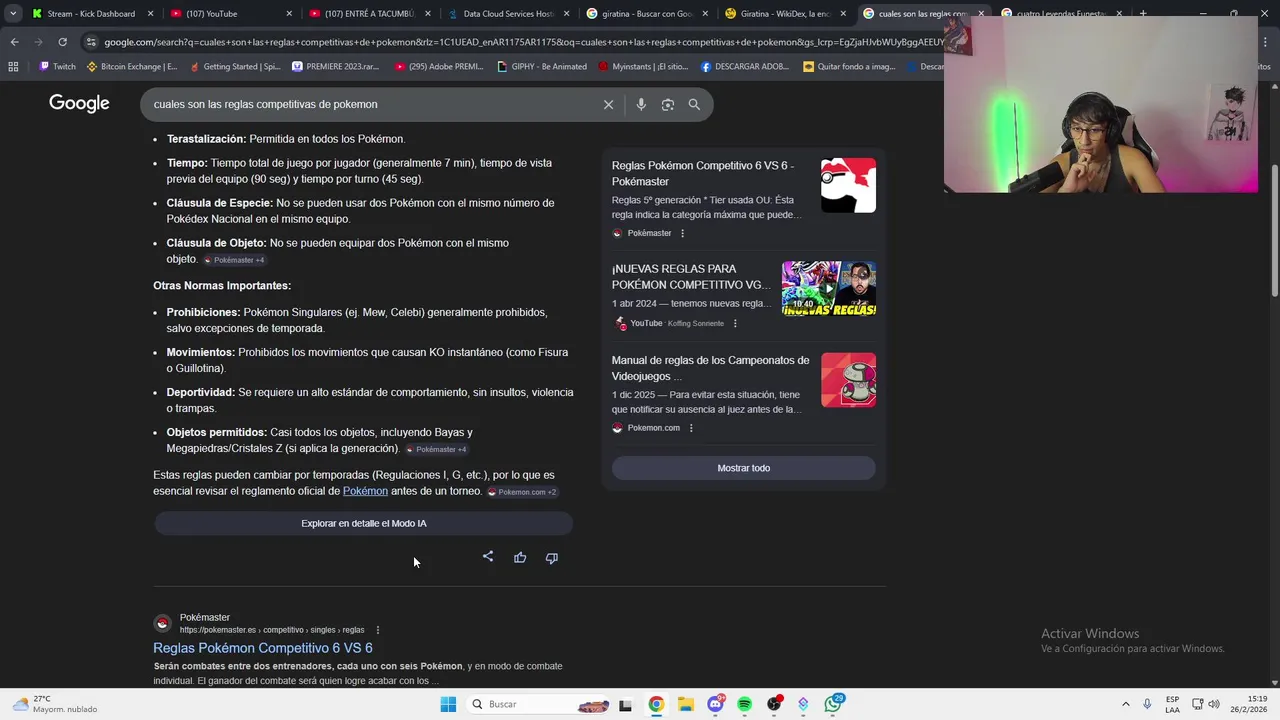Open Task View on the taskbar
The image size is (1280, 720).
(625, 704)
